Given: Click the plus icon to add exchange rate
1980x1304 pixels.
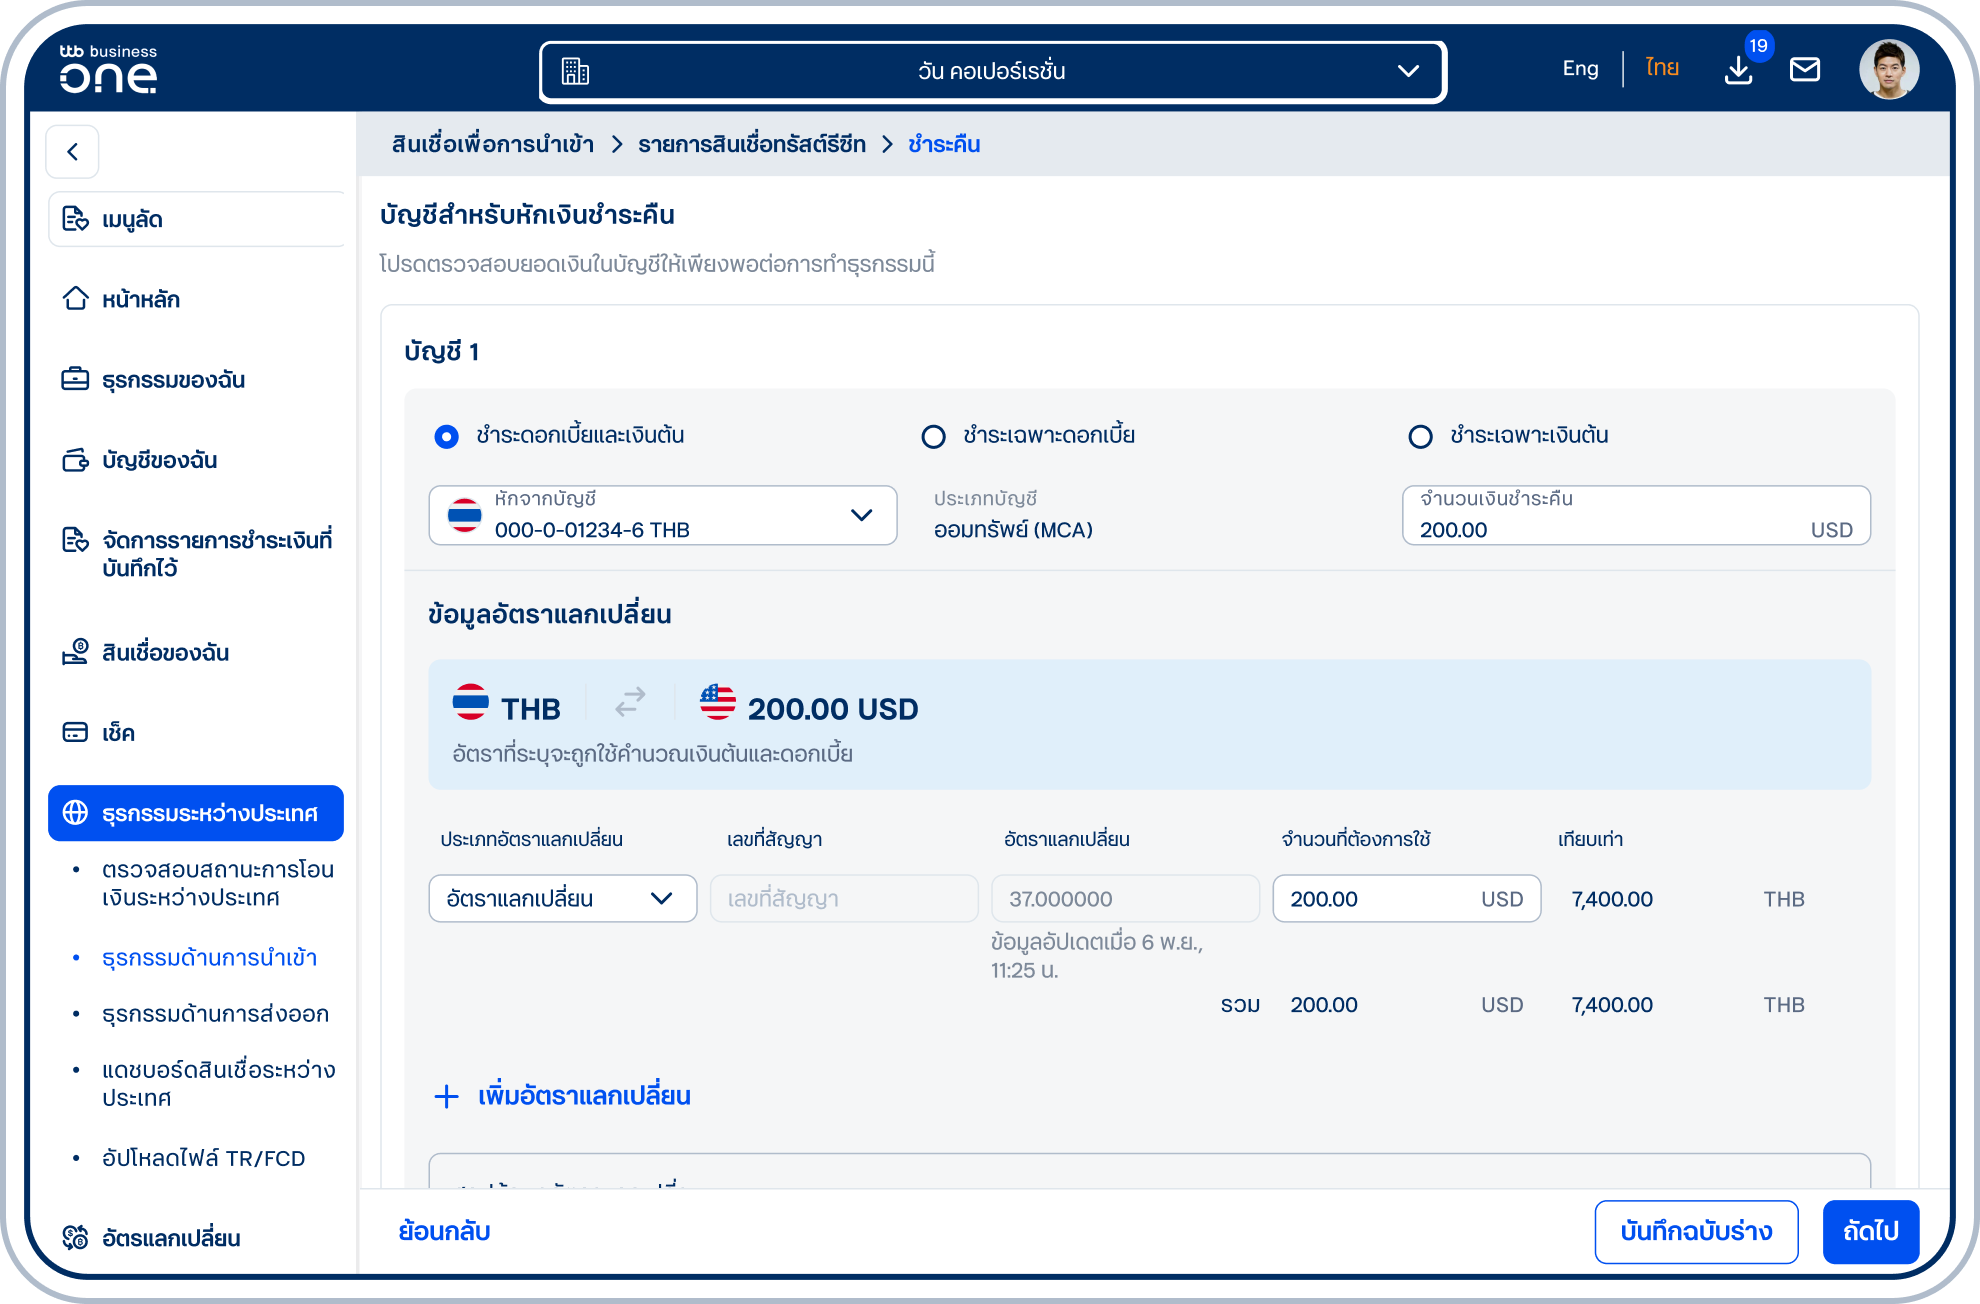Looking at the screenshot, I should click(446, 1096).
